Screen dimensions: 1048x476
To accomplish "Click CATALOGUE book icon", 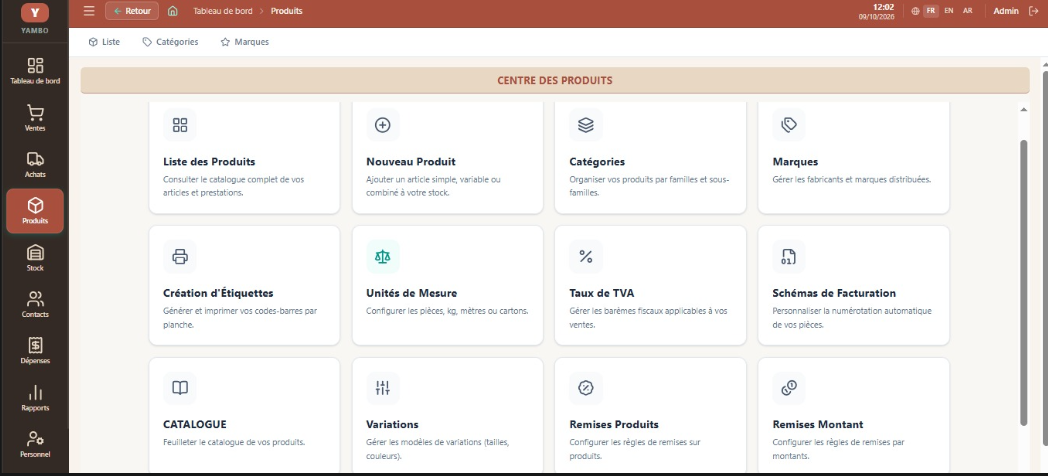I will point(180,388).
